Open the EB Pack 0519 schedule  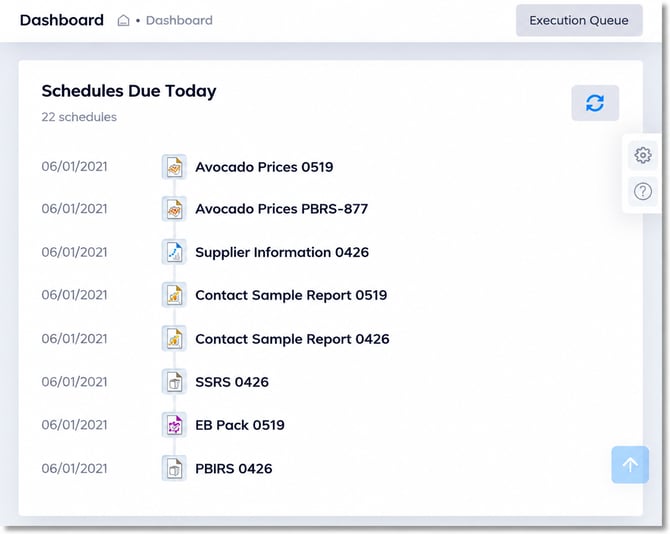tap(240, 425)
